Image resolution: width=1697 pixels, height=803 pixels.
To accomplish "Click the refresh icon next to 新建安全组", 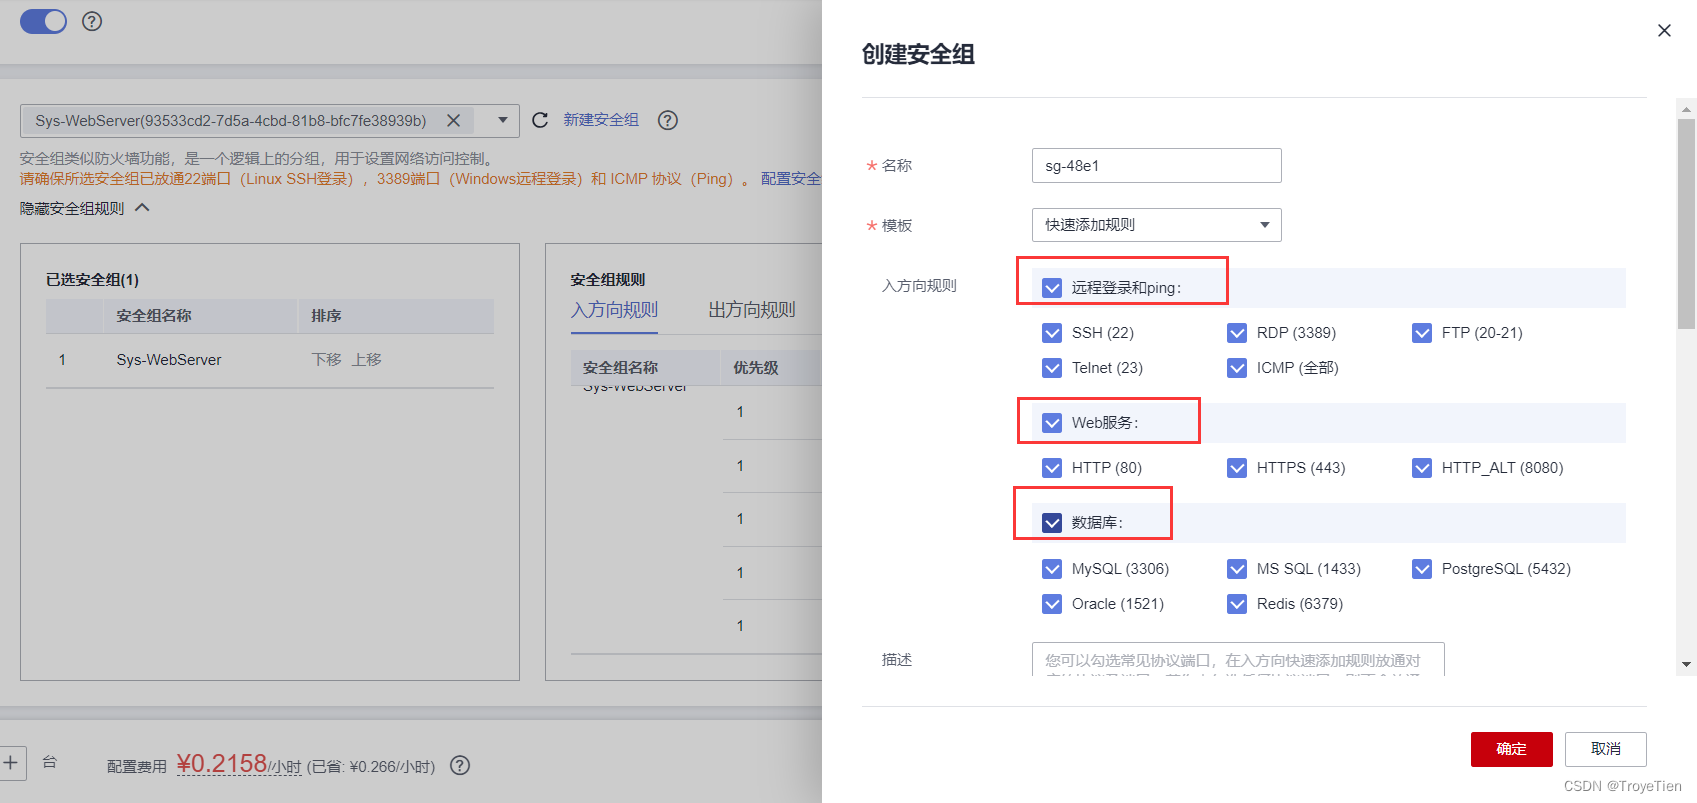I will [540, 120].
